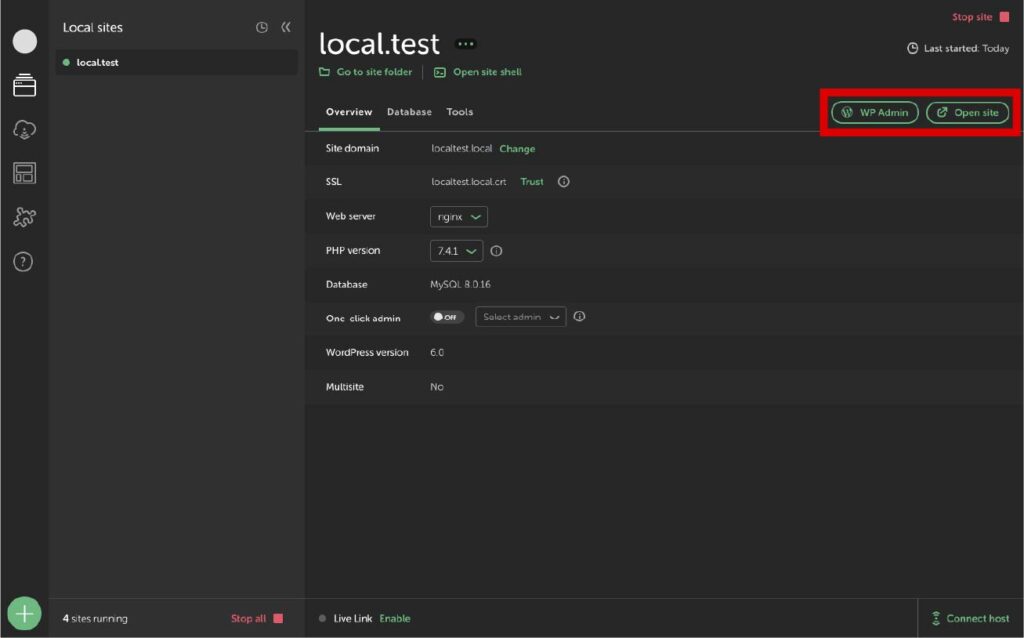Viewport: 1024px width, 638px height.
Task: Show PHP version info icon
Action: click(496, 251)
